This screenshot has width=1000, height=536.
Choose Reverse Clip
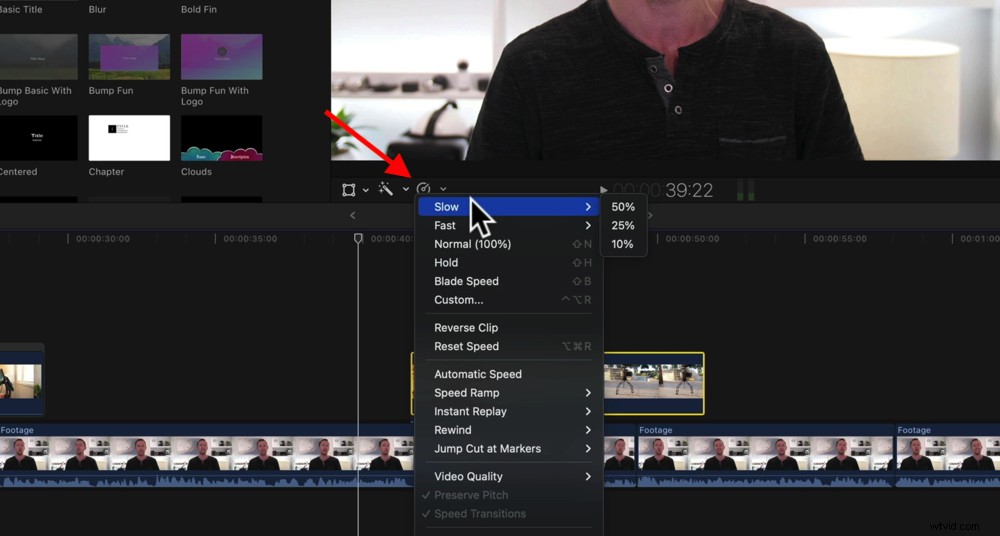[508, 327]
